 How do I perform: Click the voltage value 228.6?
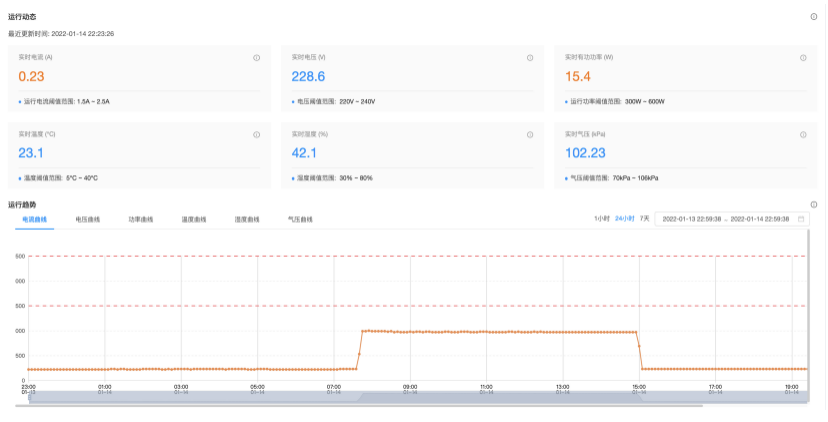point(308,77)
